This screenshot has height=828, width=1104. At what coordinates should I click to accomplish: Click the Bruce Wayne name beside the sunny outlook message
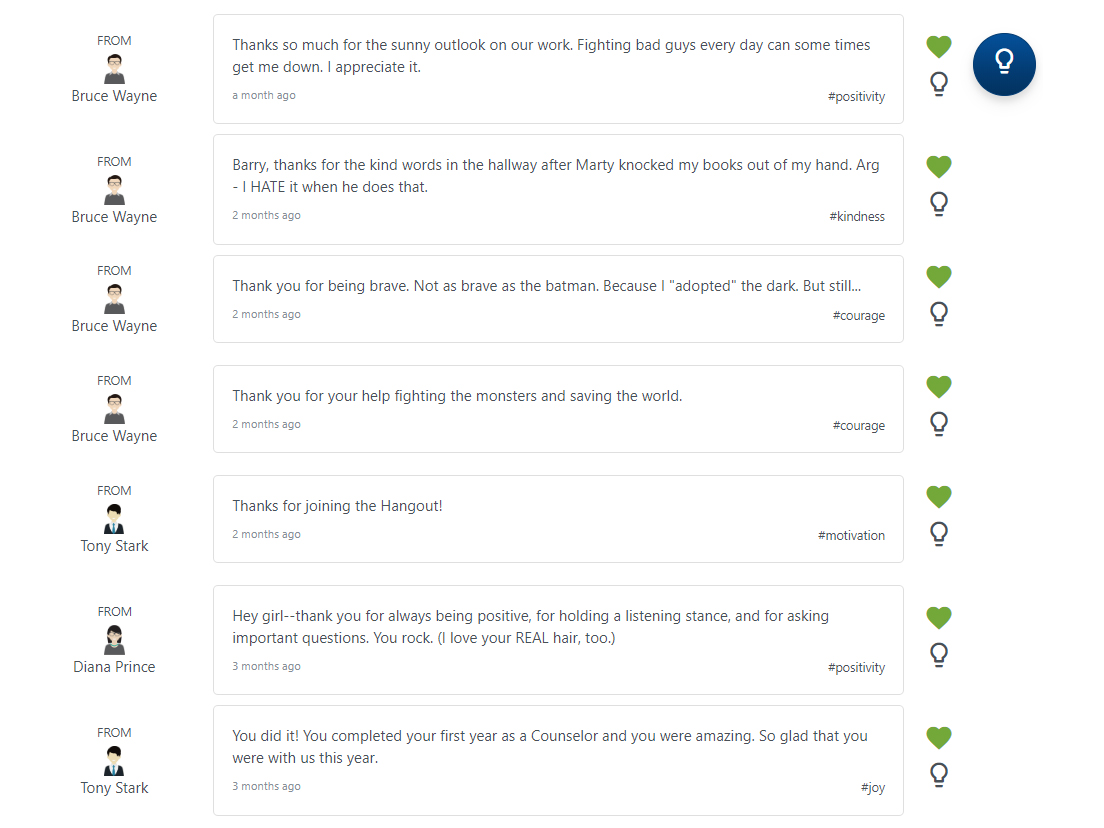tap(114, 96)
